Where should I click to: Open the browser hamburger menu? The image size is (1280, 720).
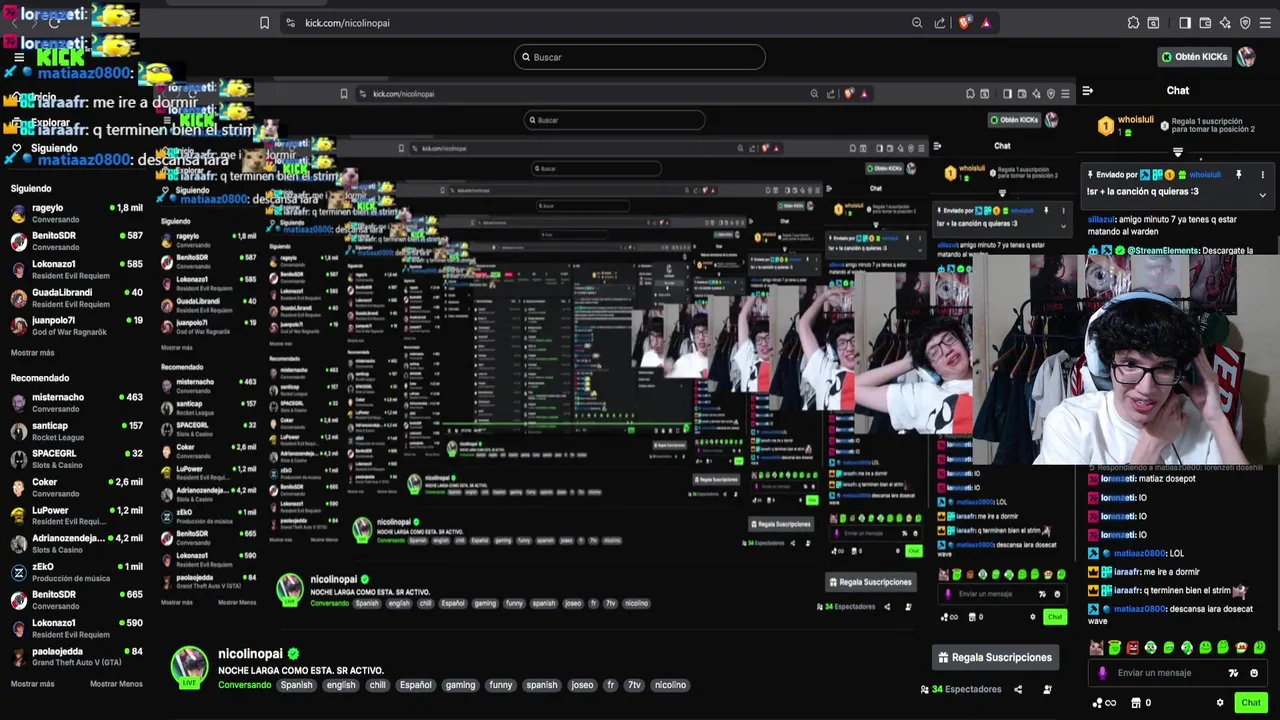point(1265,23)
